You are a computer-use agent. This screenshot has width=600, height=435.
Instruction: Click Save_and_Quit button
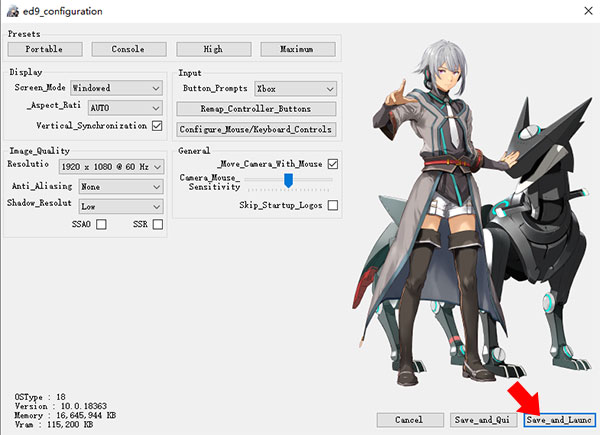tap(483, 420)
